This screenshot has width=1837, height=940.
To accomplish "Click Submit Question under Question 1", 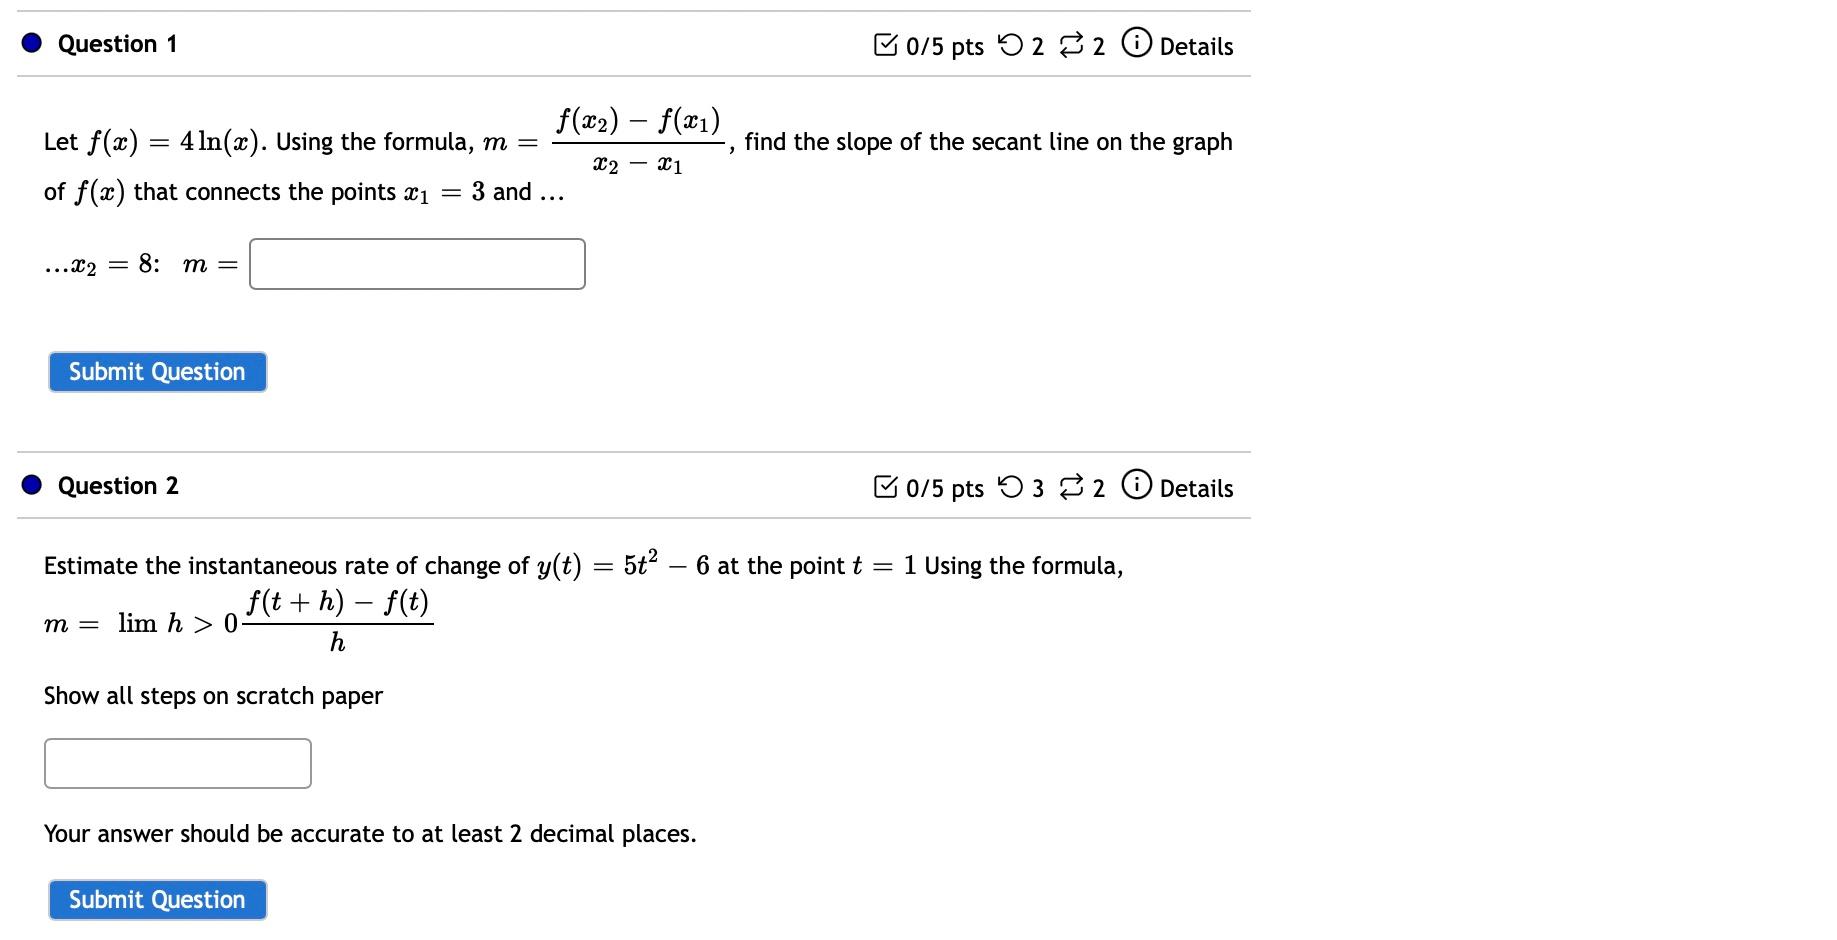I will pos(156,371).
